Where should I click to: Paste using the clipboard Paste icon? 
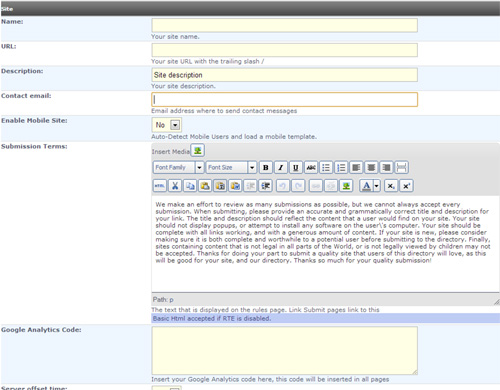coord(205,186)
